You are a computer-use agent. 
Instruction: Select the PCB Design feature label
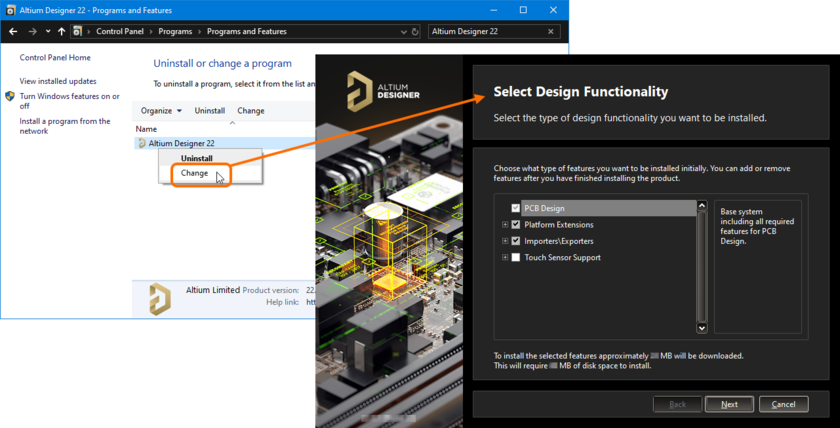click(x=544, y=208)
